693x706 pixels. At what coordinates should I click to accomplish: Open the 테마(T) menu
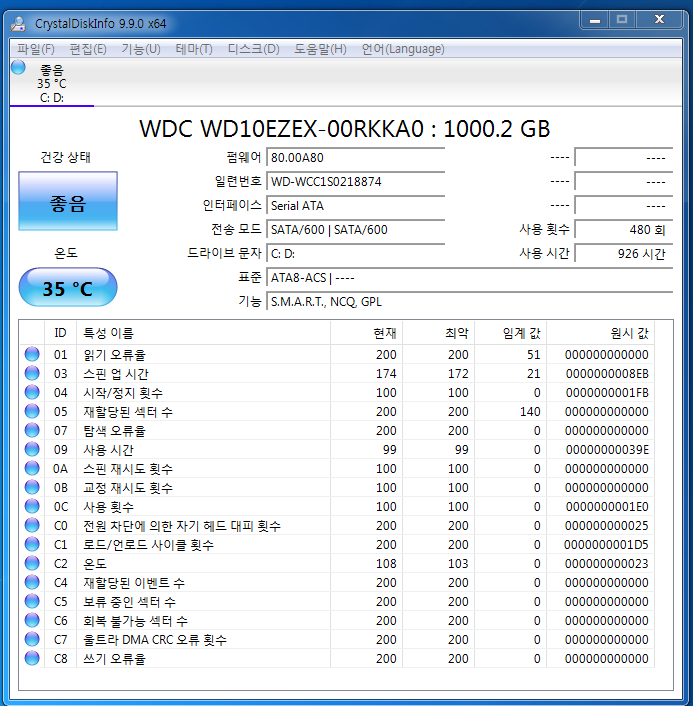194,49
